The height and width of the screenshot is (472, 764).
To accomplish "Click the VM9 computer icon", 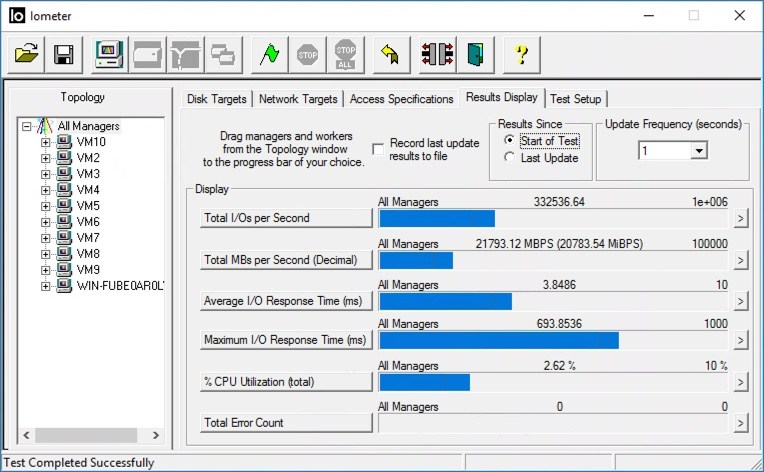I will point(64,270).
